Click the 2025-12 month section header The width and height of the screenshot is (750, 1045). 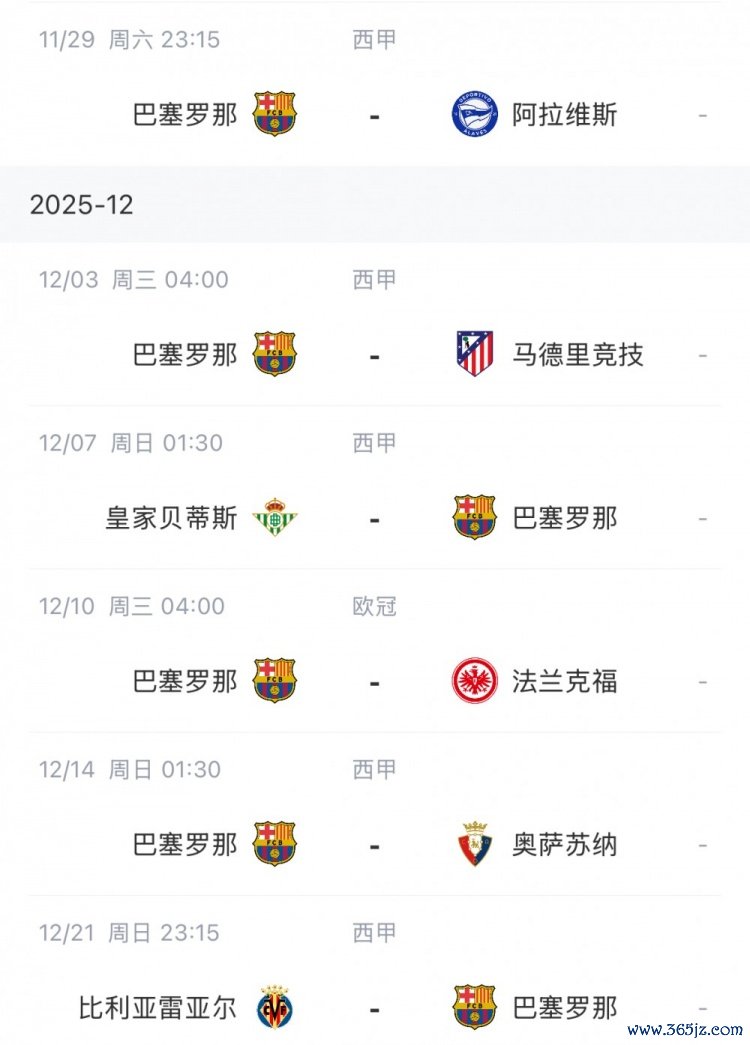(x=82, y=205)
